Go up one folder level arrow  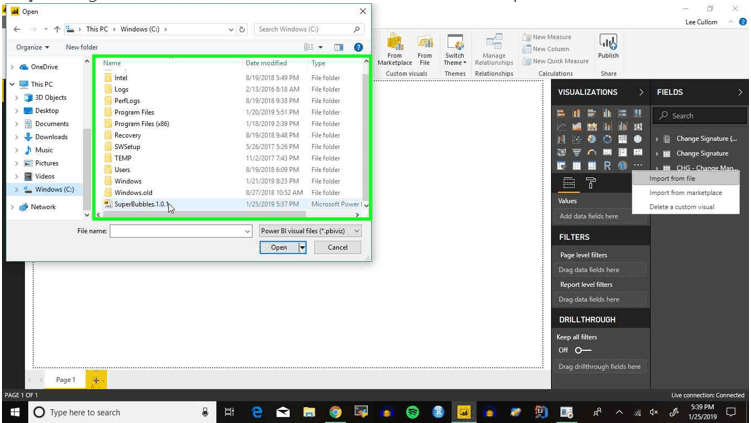click(x=57, y=29)
